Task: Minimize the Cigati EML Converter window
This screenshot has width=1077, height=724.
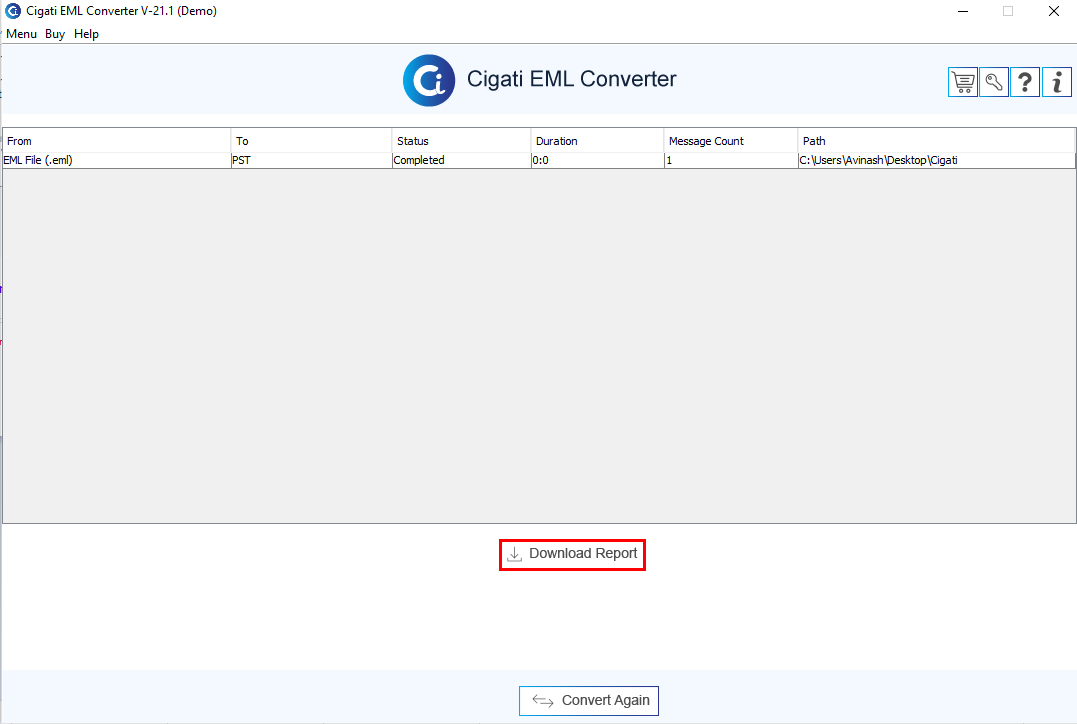Action: pos(963,11)
